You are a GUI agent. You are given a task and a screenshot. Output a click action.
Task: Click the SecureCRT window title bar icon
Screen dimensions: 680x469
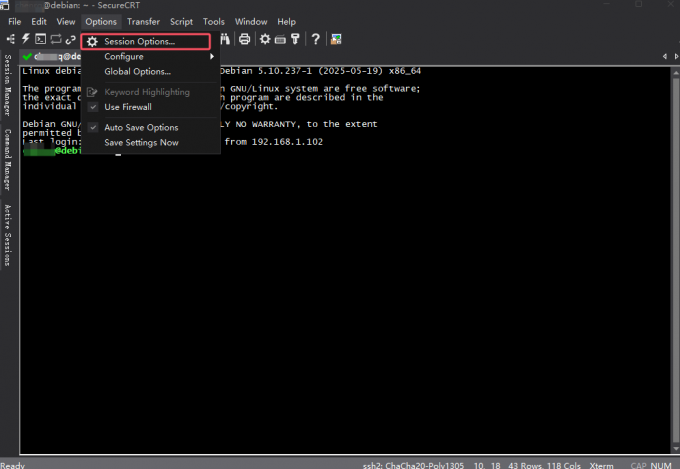point(4,5)
